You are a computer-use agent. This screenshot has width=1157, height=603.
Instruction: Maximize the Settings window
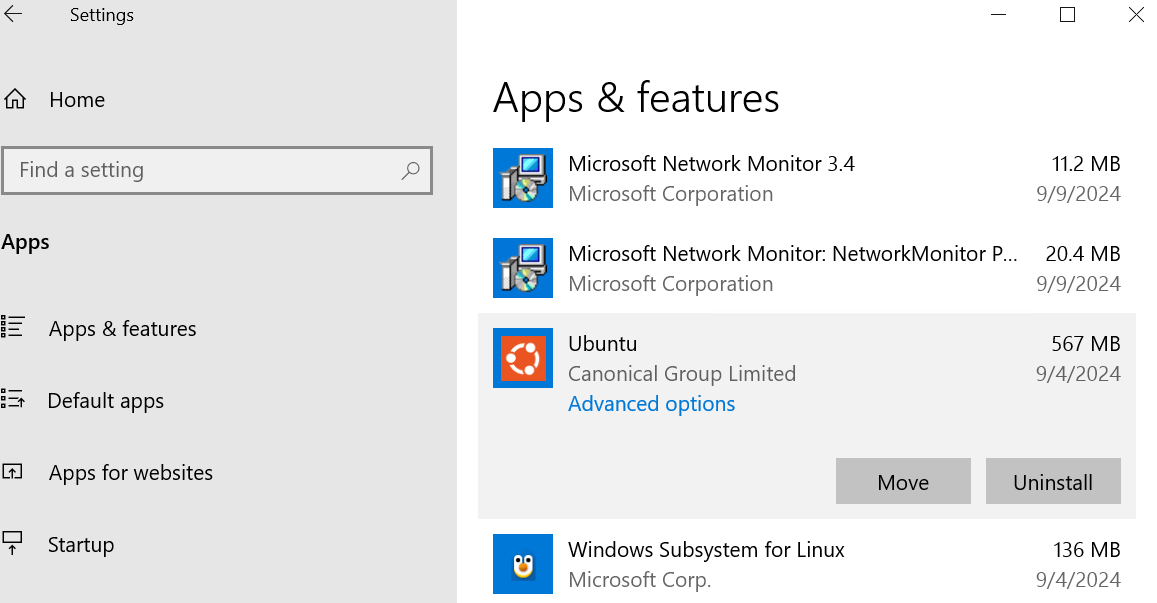(x=1067, y=15)
